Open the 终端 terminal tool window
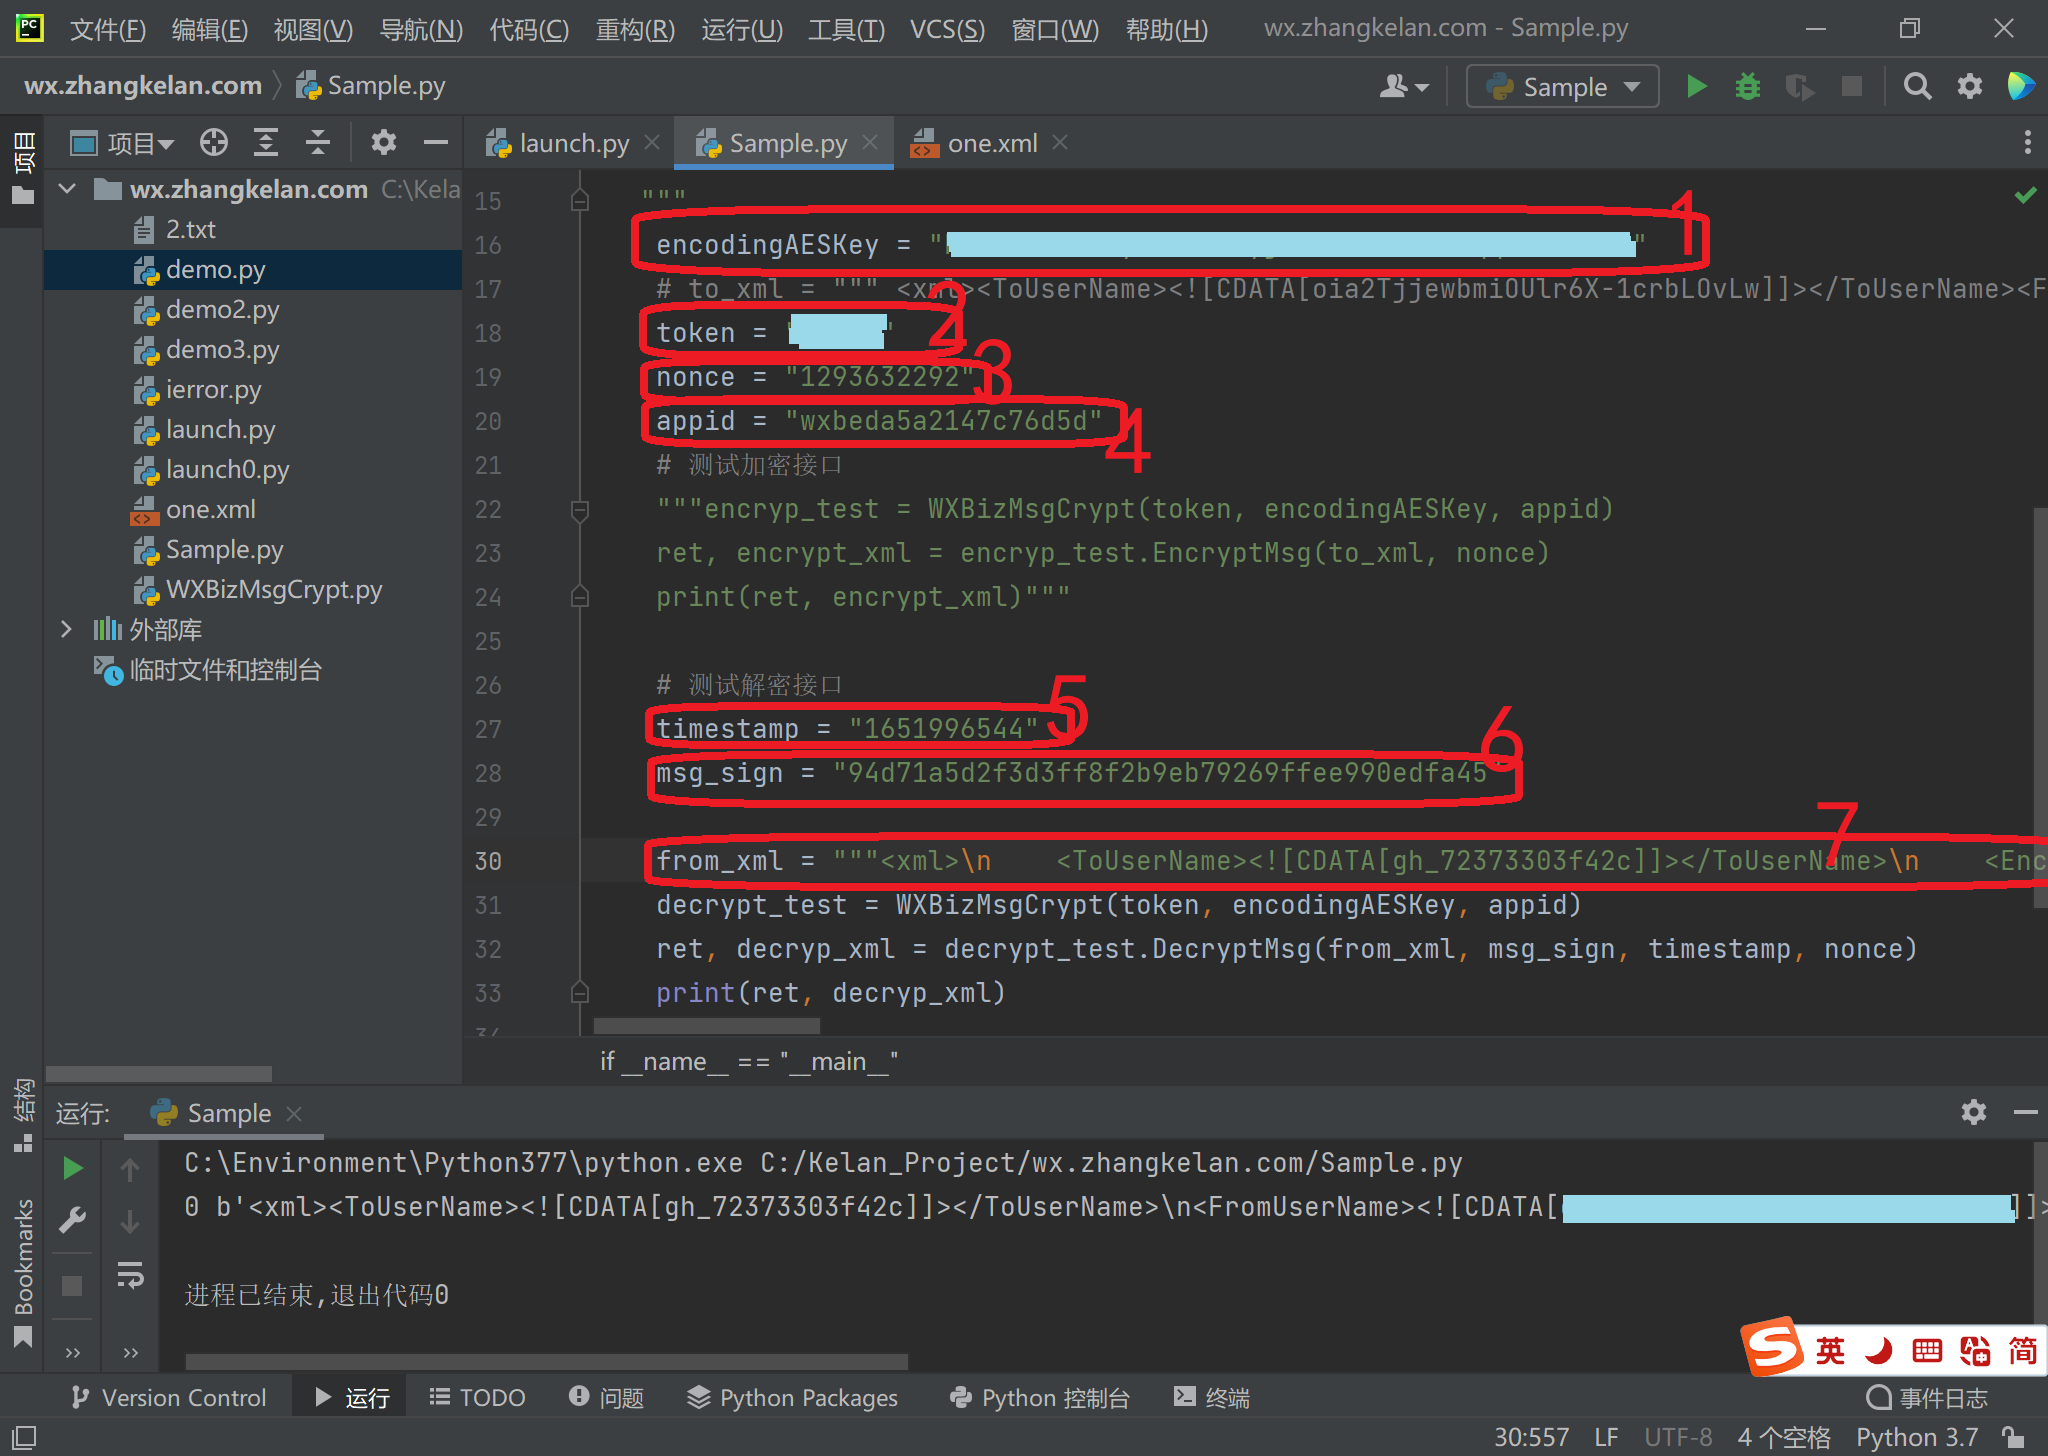This screenshot has height=1456, width=2048. point(1212,1397)
